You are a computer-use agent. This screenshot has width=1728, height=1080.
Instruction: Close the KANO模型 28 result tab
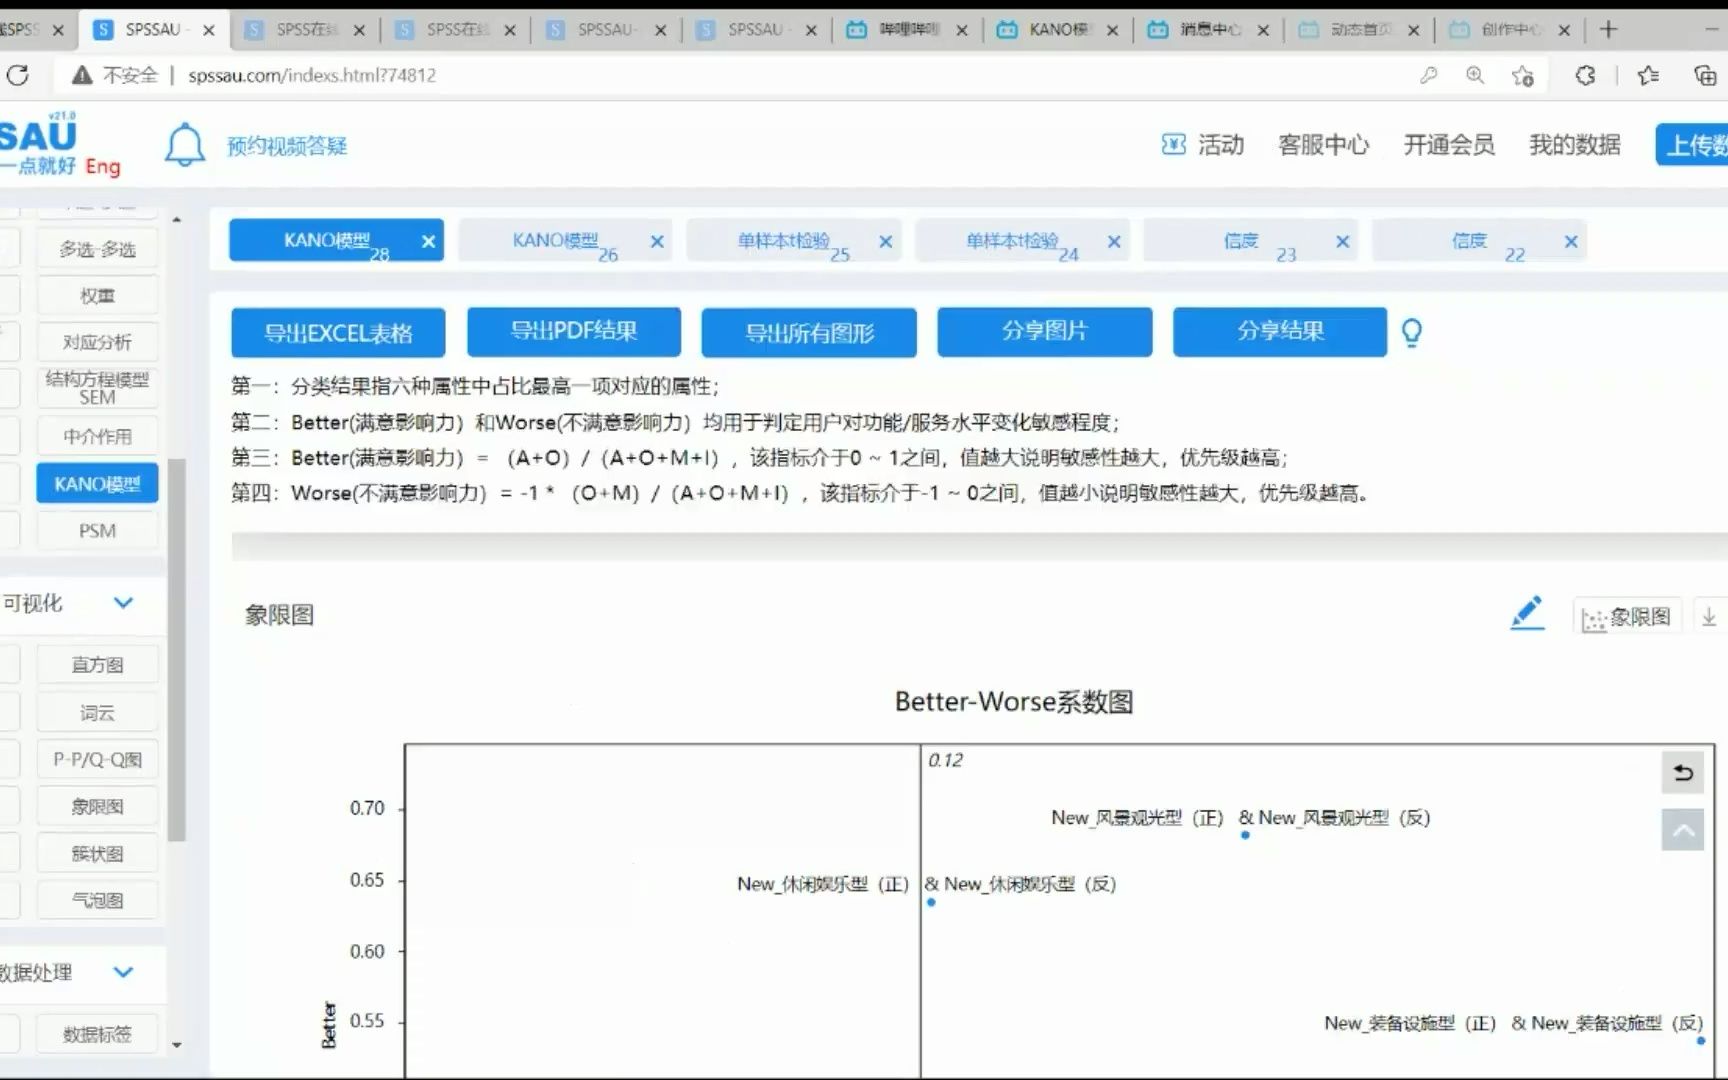428,241
